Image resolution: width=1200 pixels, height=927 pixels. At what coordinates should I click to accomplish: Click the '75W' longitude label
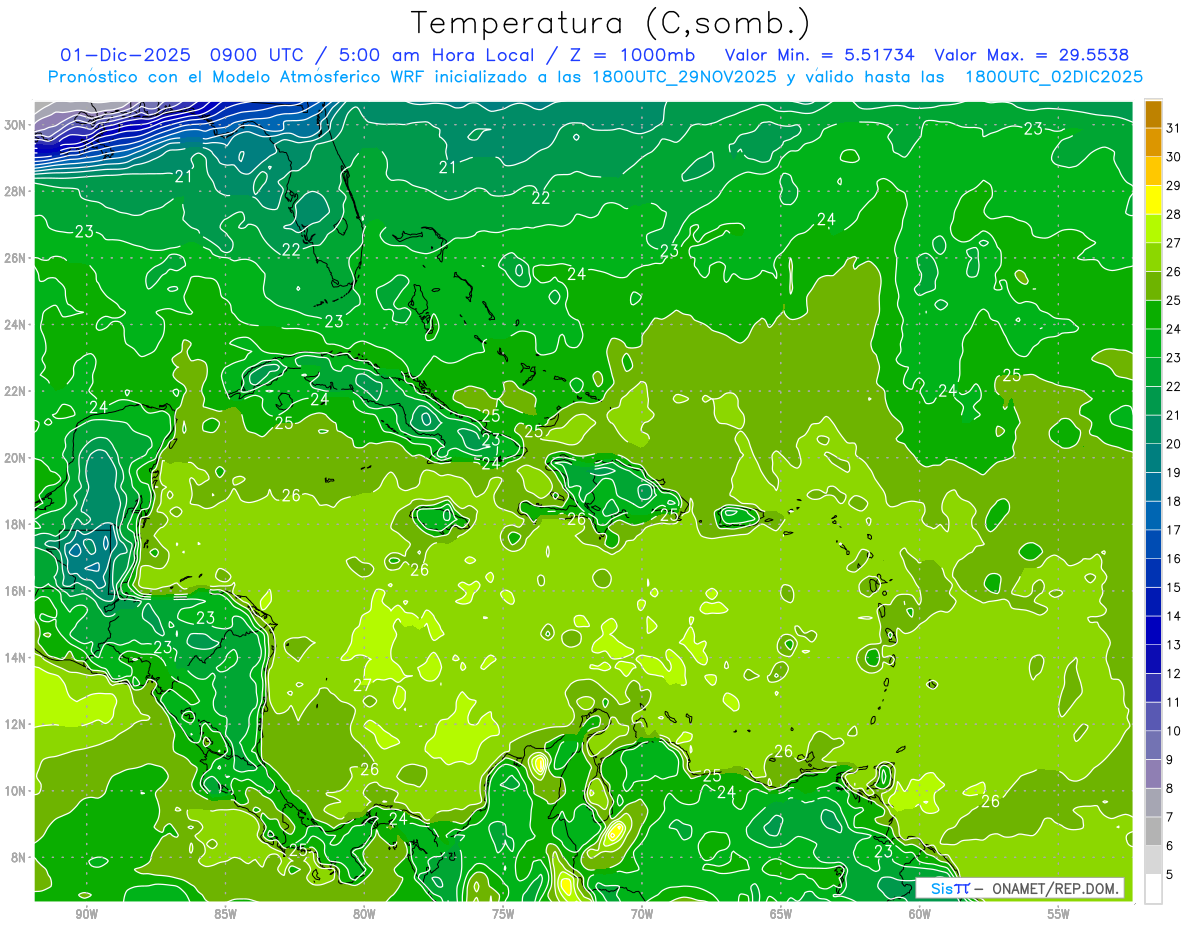pos(503,914)
